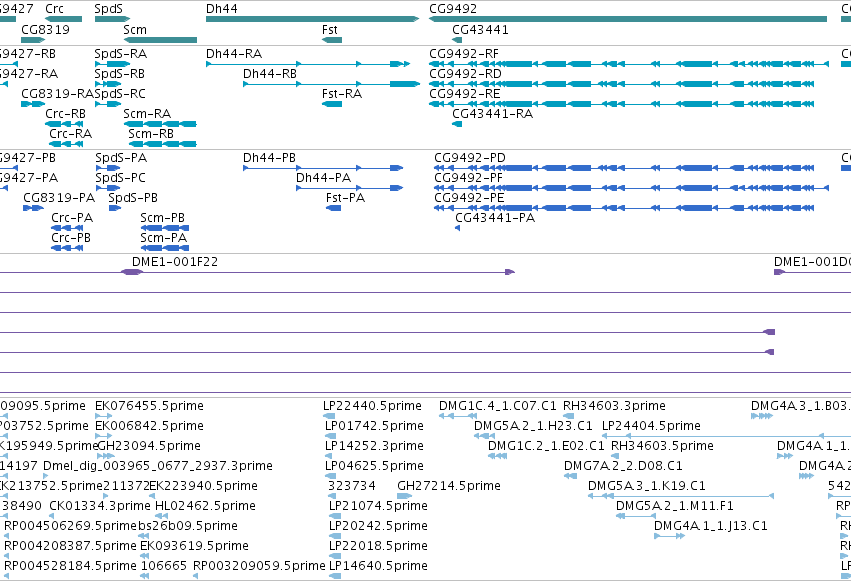Select the GH23094.5prime label

pyautogui.click(x=149, y=446)
